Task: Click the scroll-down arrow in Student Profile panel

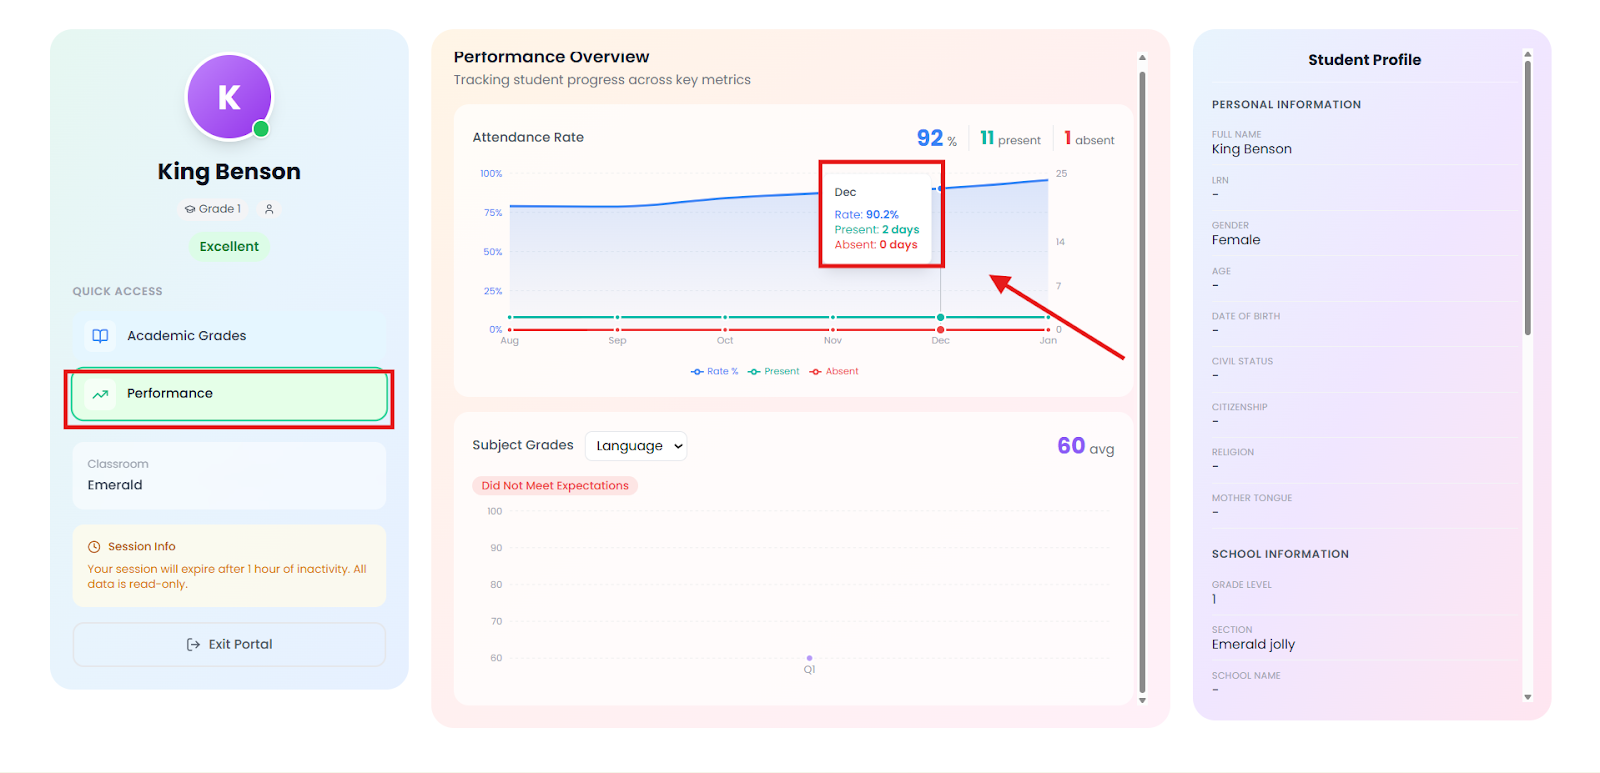Action: click(1527, 697)
